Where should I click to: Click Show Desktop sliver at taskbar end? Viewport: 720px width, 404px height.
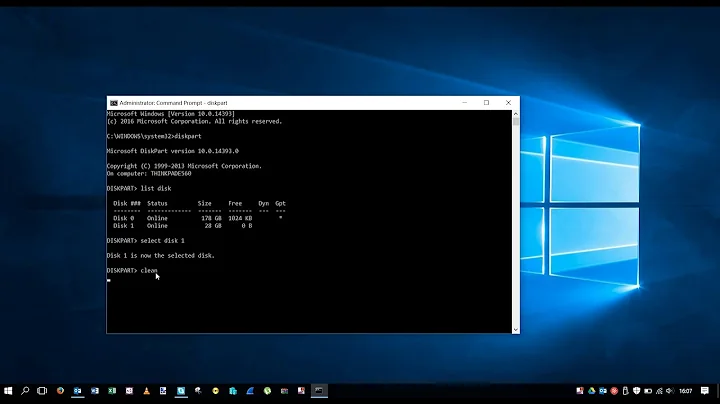point(718,391)
